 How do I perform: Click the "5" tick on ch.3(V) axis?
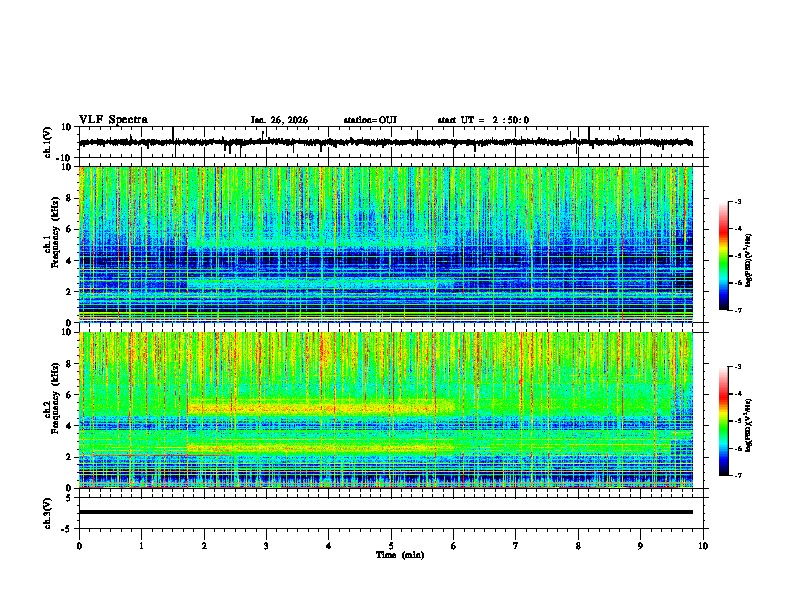[70, 498]
